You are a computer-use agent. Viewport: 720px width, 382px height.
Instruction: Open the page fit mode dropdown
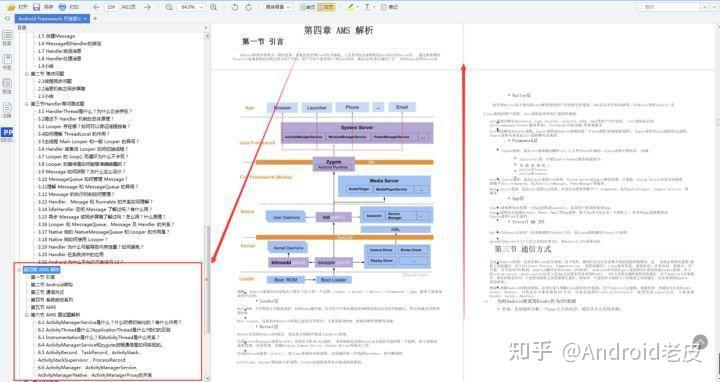tap(278, 7)
